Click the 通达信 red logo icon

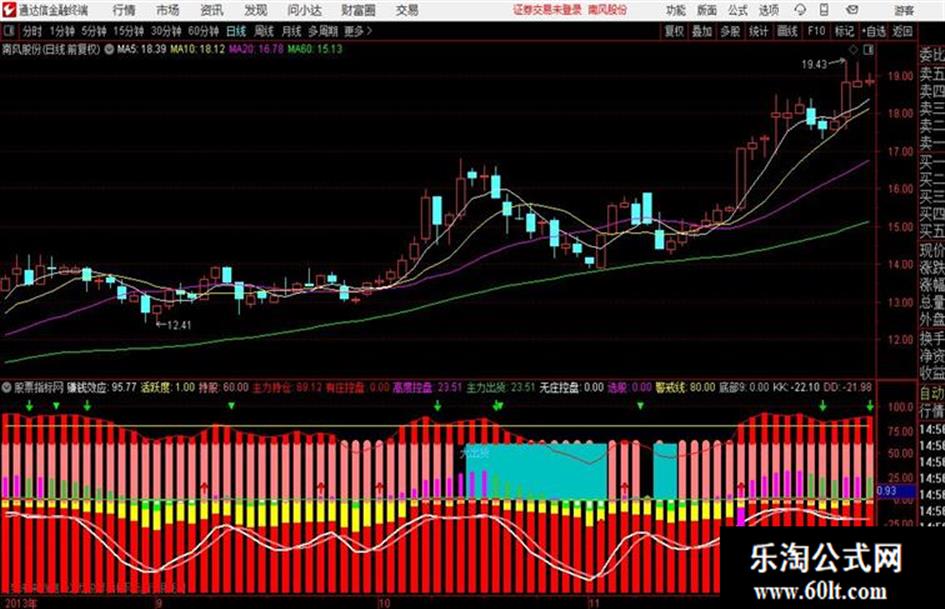[x=9, y=10]
